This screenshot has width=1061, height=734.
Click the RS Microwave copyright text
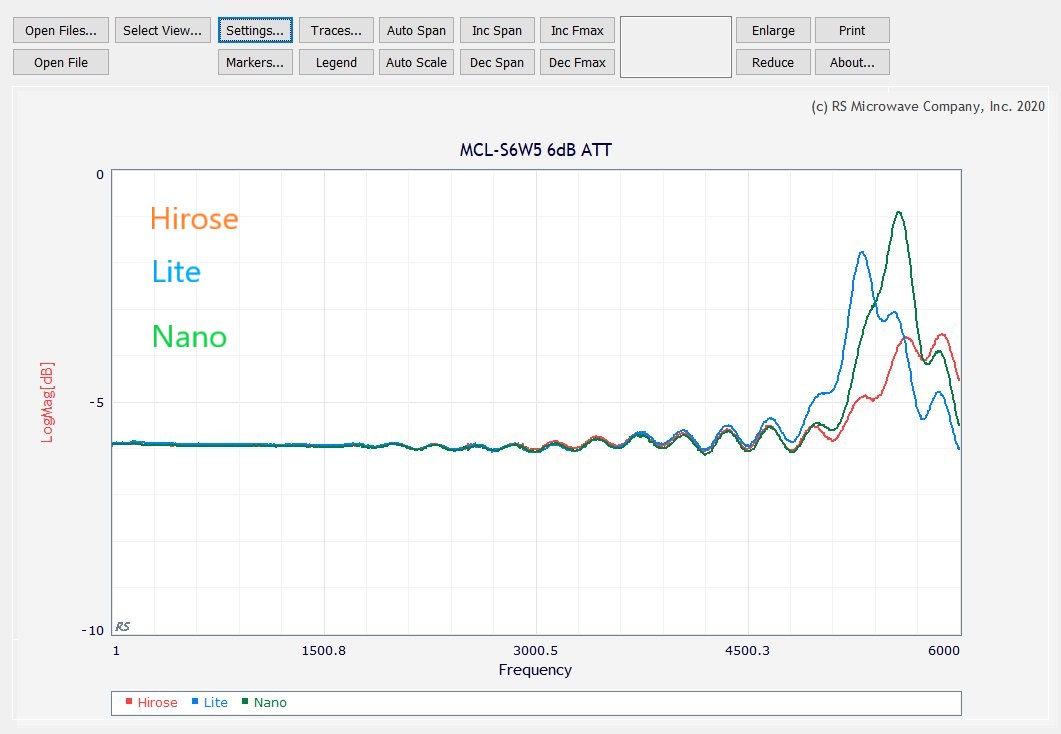[928, 106]
